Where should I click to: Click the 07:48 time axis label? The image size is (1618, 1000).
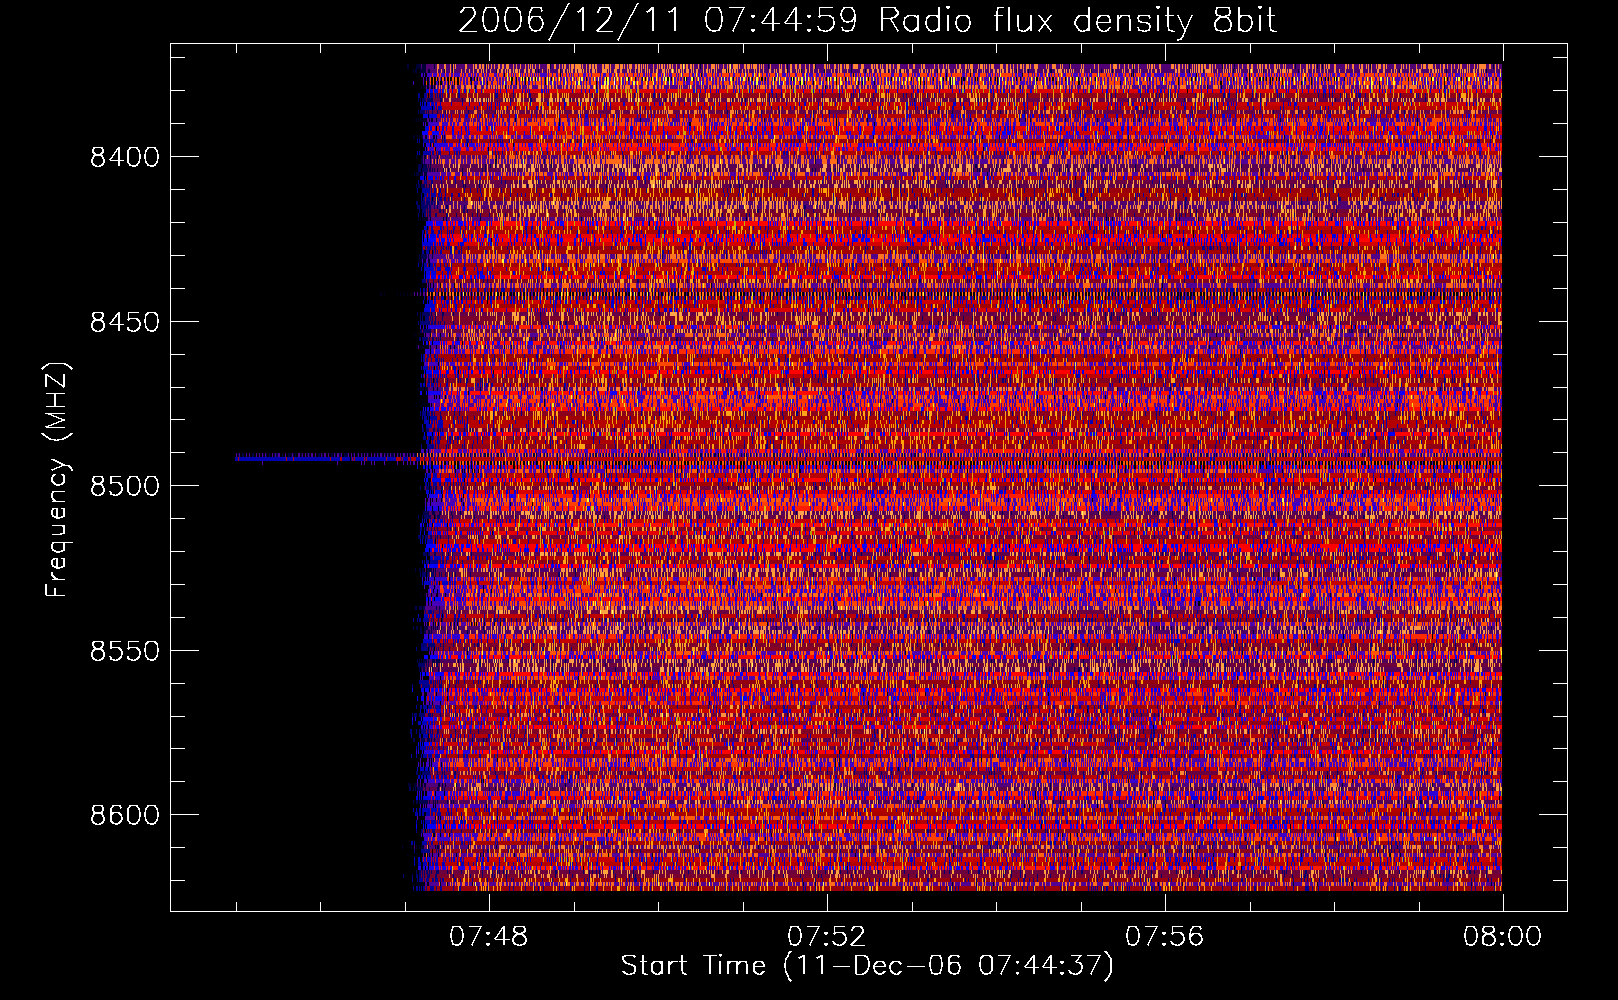coord(489,937)
